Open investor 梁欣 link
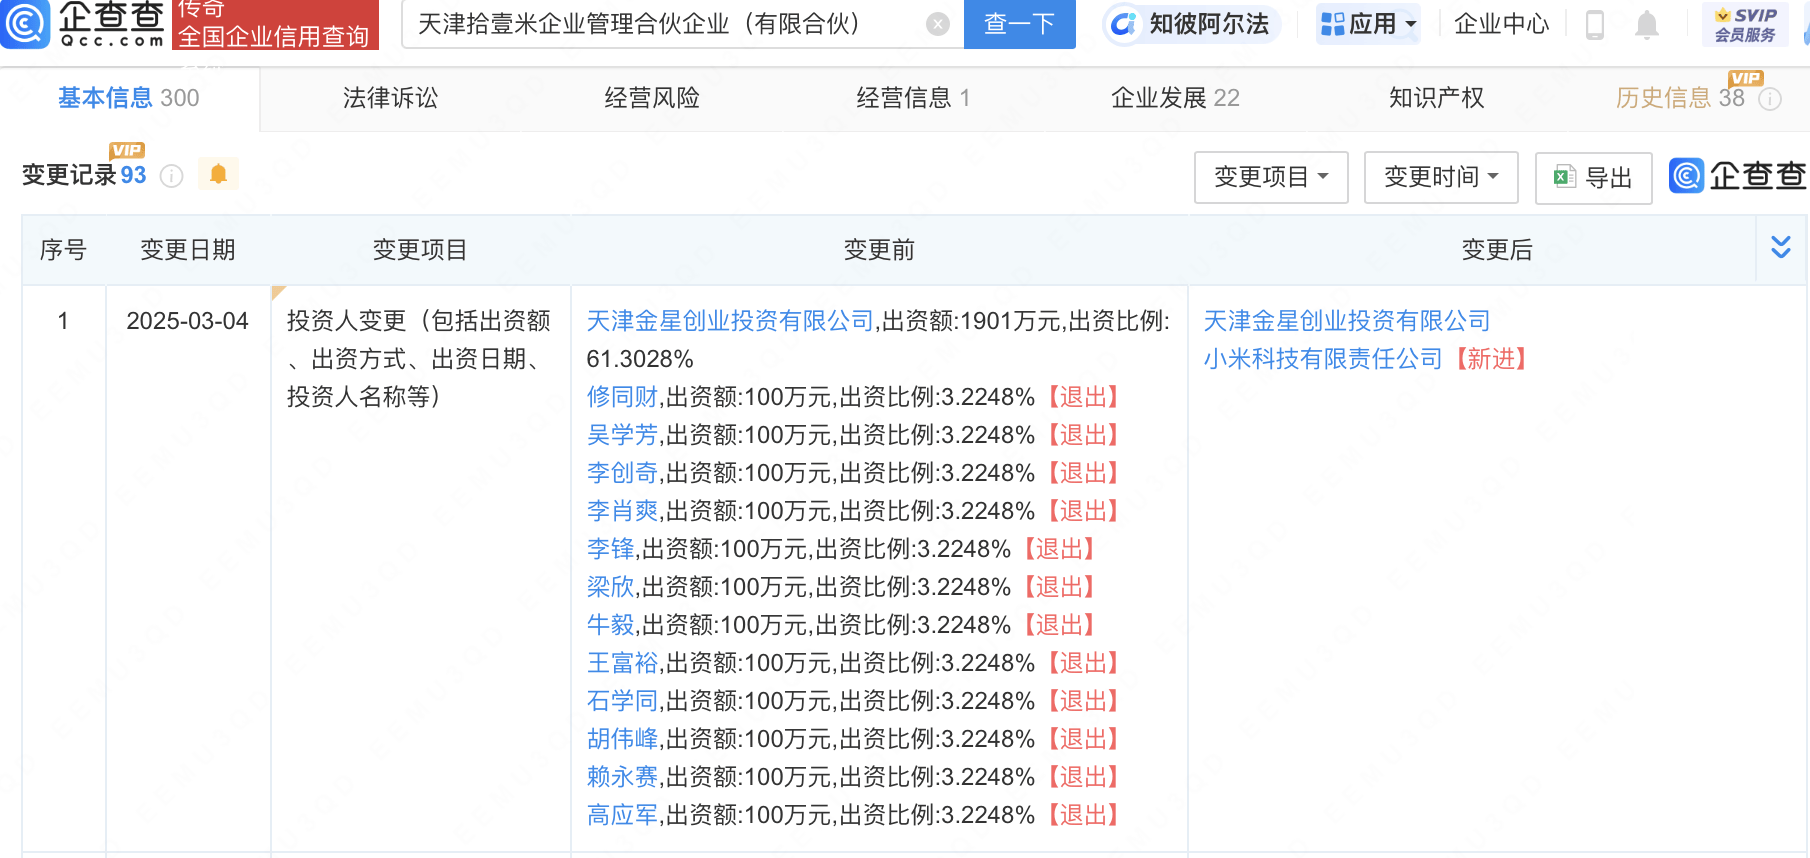The height and width of the screenshot is (858, 1810). point(610,587)
